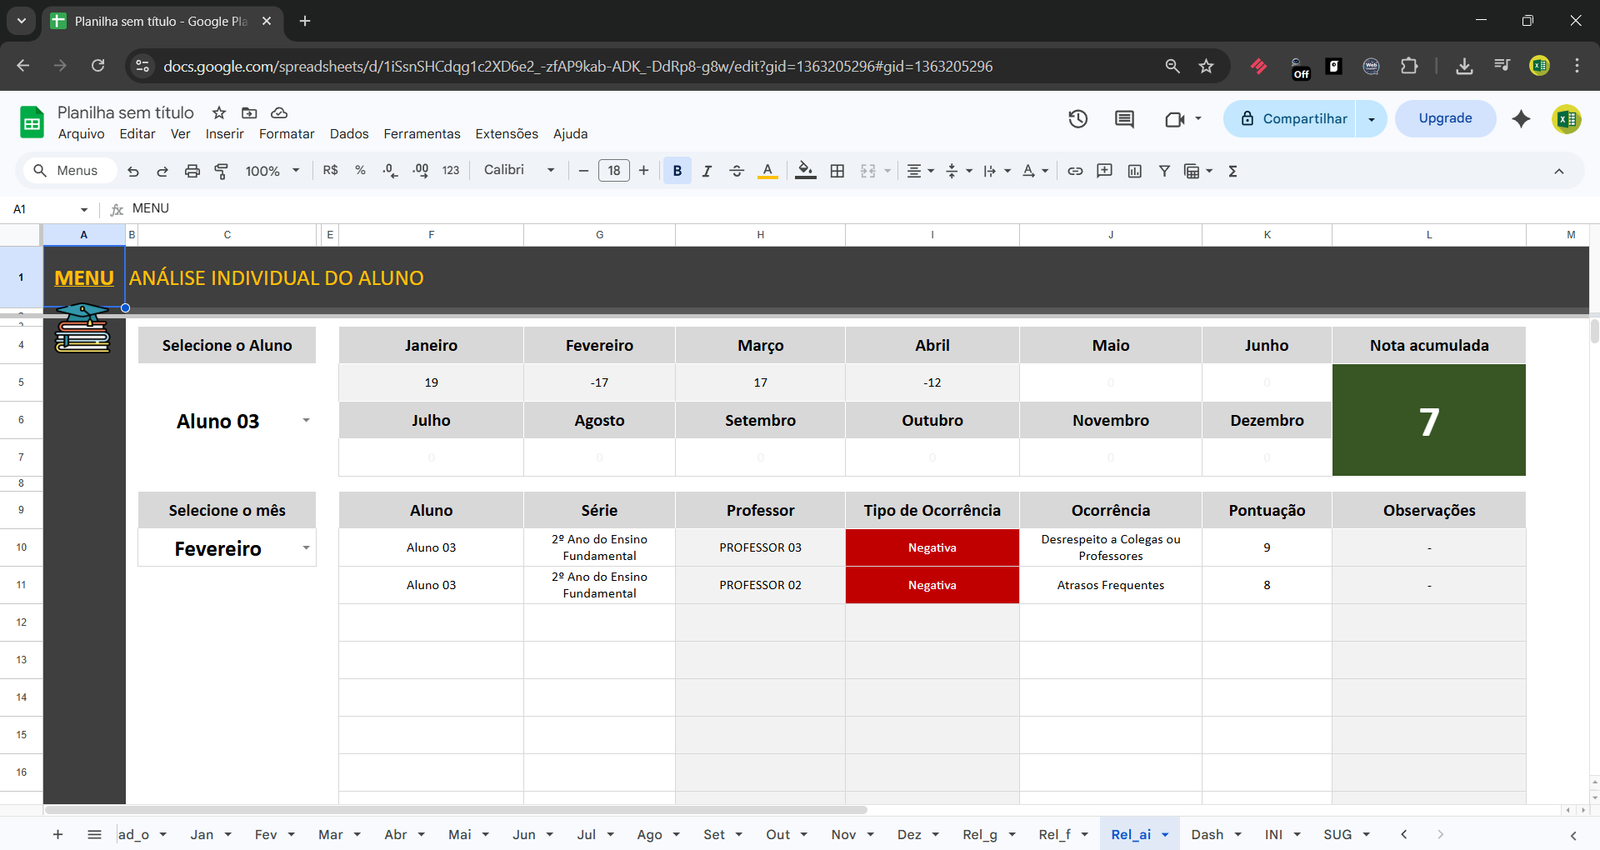Expand the Aluno 03 student dropdown
Image resolution: width=1600 pixels, height=850 pixels.
coord(306,421)
